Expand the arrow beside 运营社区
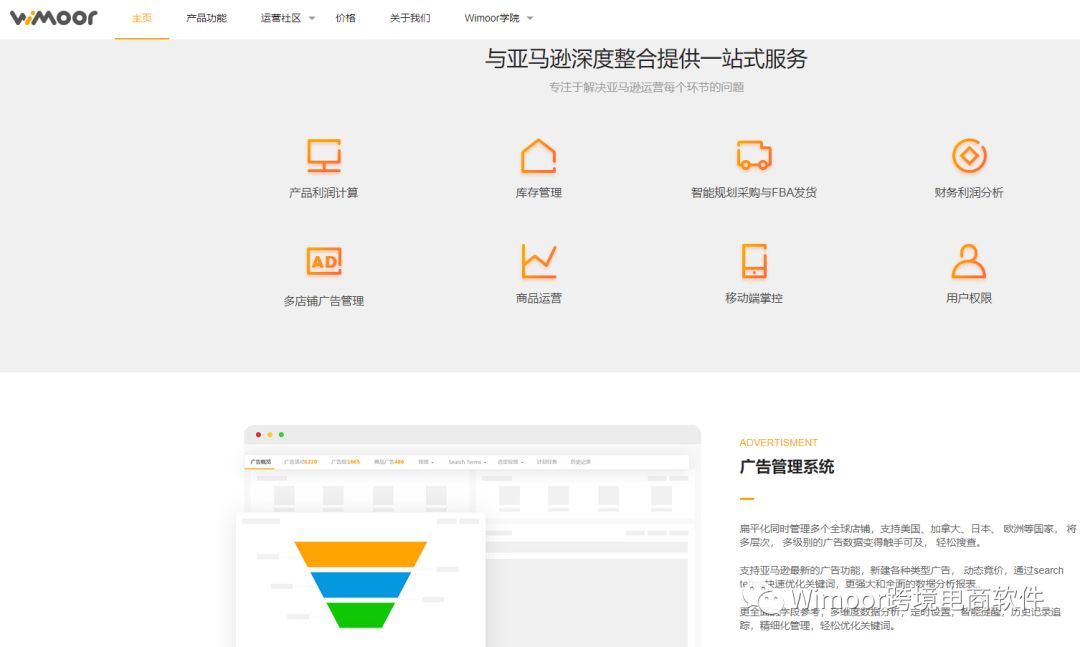This screenshot has width=1080, height=647. click(312, 19)
